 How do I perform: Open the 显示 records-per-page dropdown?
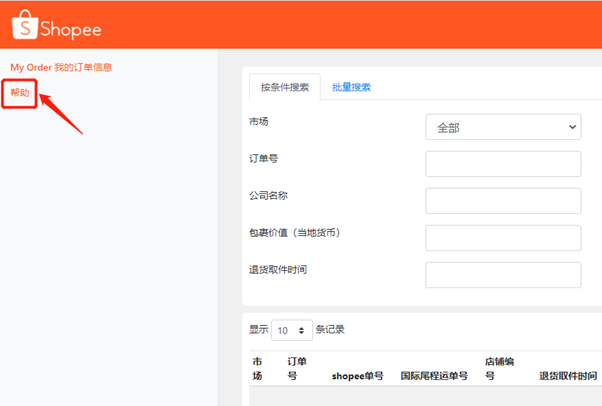[x=291, y=330]
